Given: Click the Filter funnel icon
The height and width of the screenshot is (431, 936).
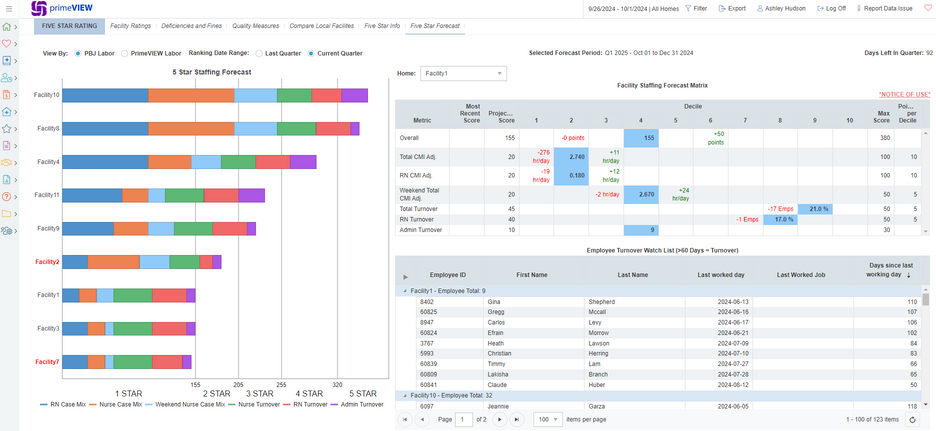Looking at the screenshot, I should click(688, 8).
